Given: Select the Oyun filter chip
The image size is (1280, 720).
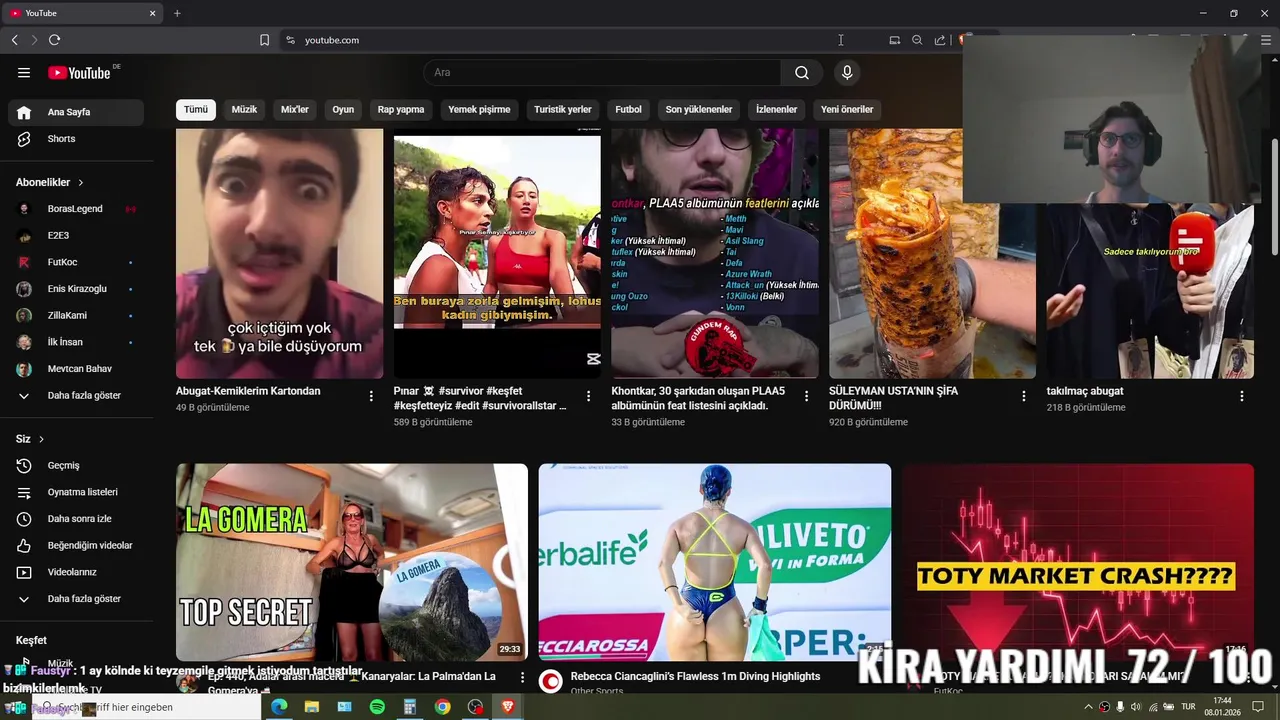Looking at the screenshot, I should pos(343,109).
